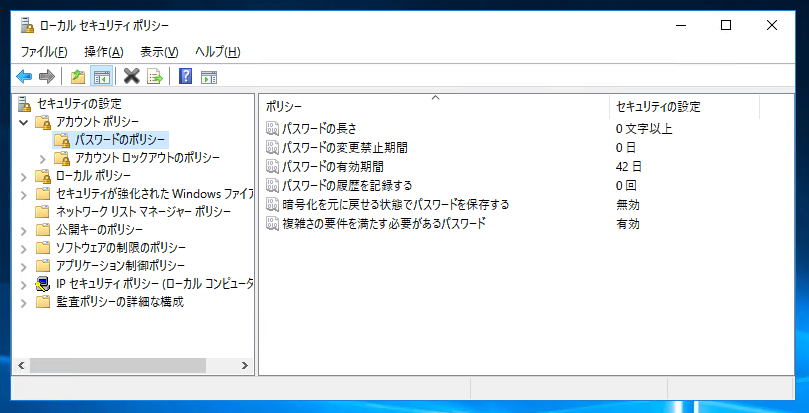Click the 有効 setting value
Image resolution: width=809 pixels, height=413 pixels.
click(x=628, y=224)
